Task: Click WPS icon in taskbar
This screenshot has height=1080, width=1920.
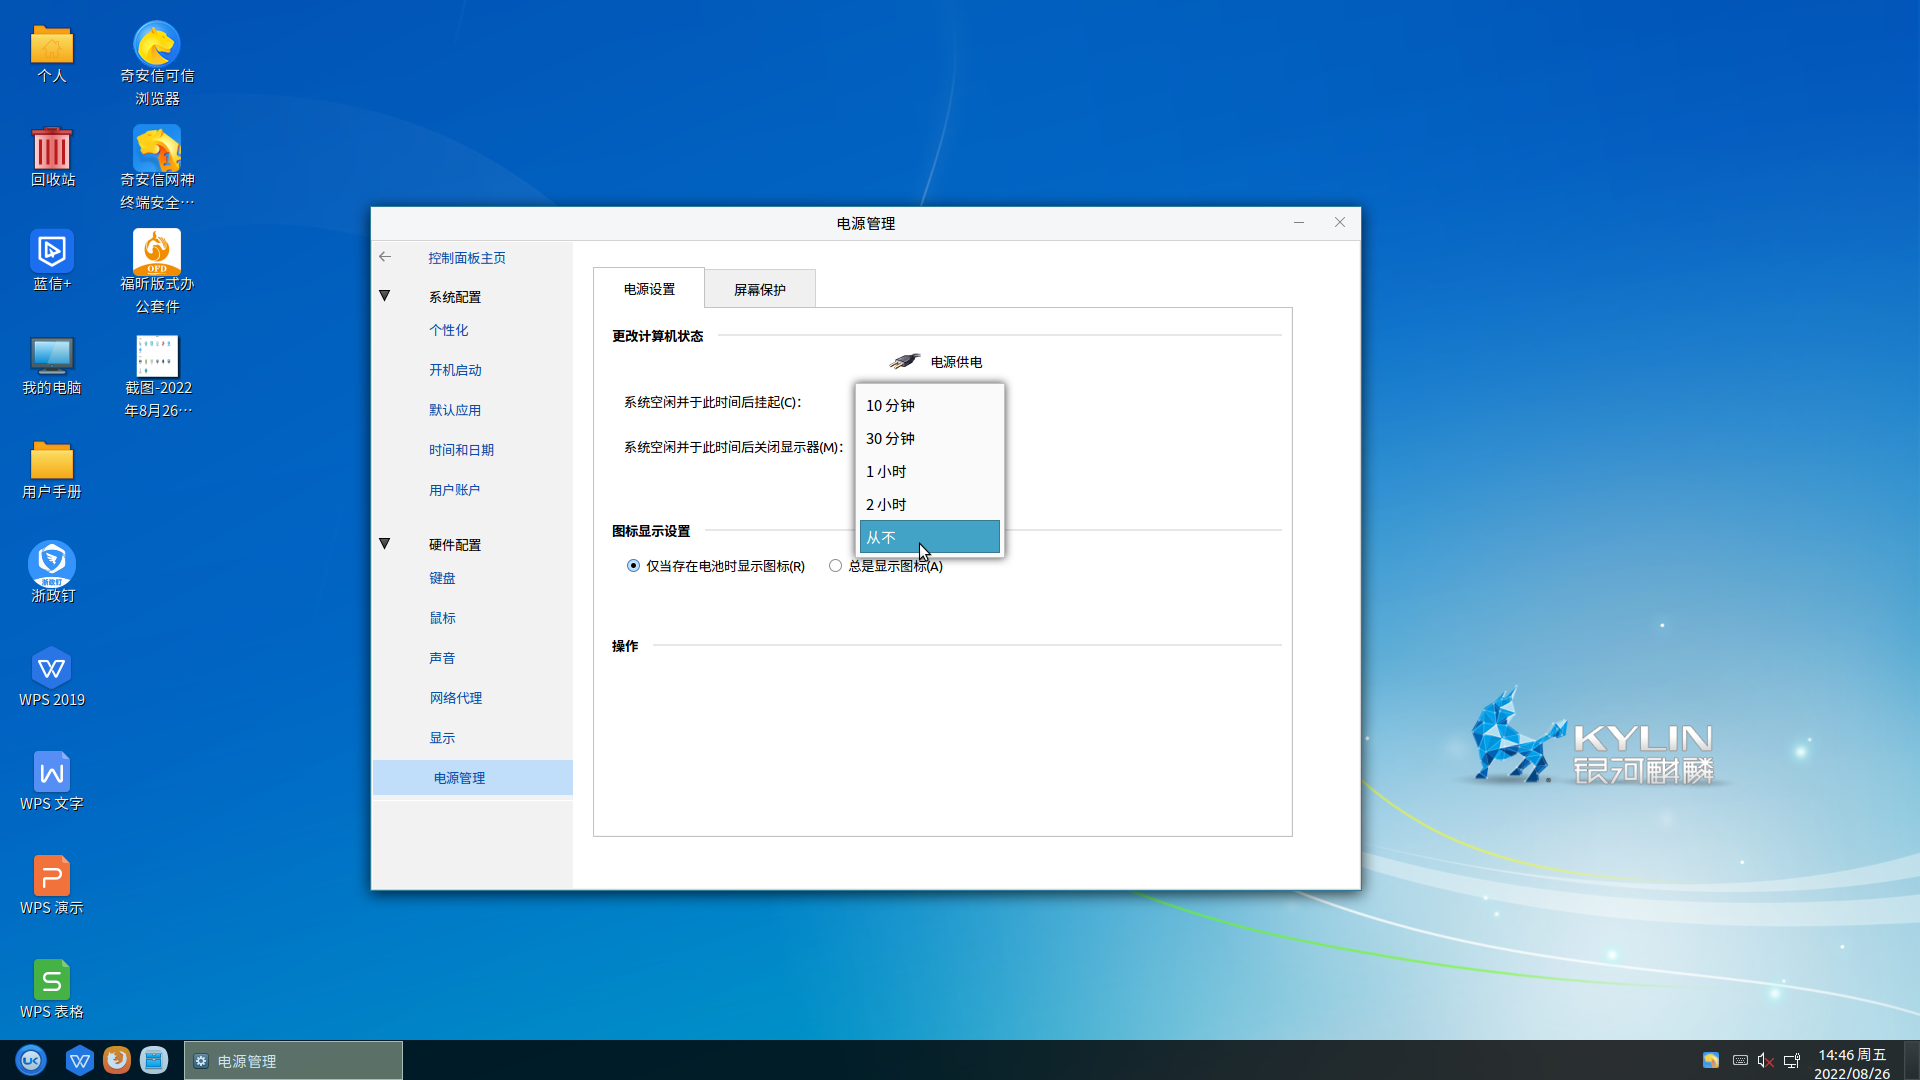Action: pos(79,1060)
